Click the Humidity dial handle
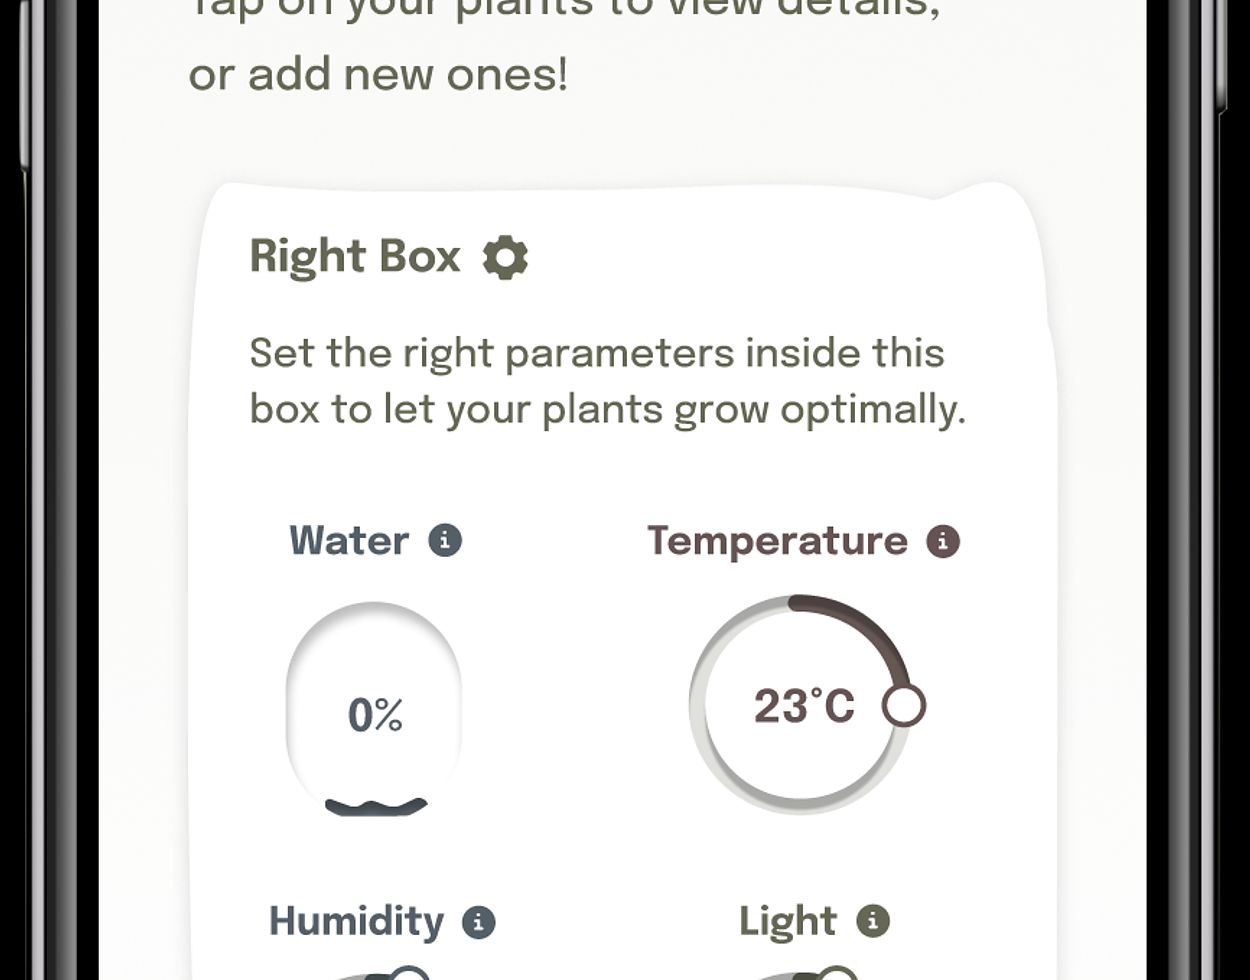Screen dimensions: 1250x980 pyautogui.click(x=408, y=974)
